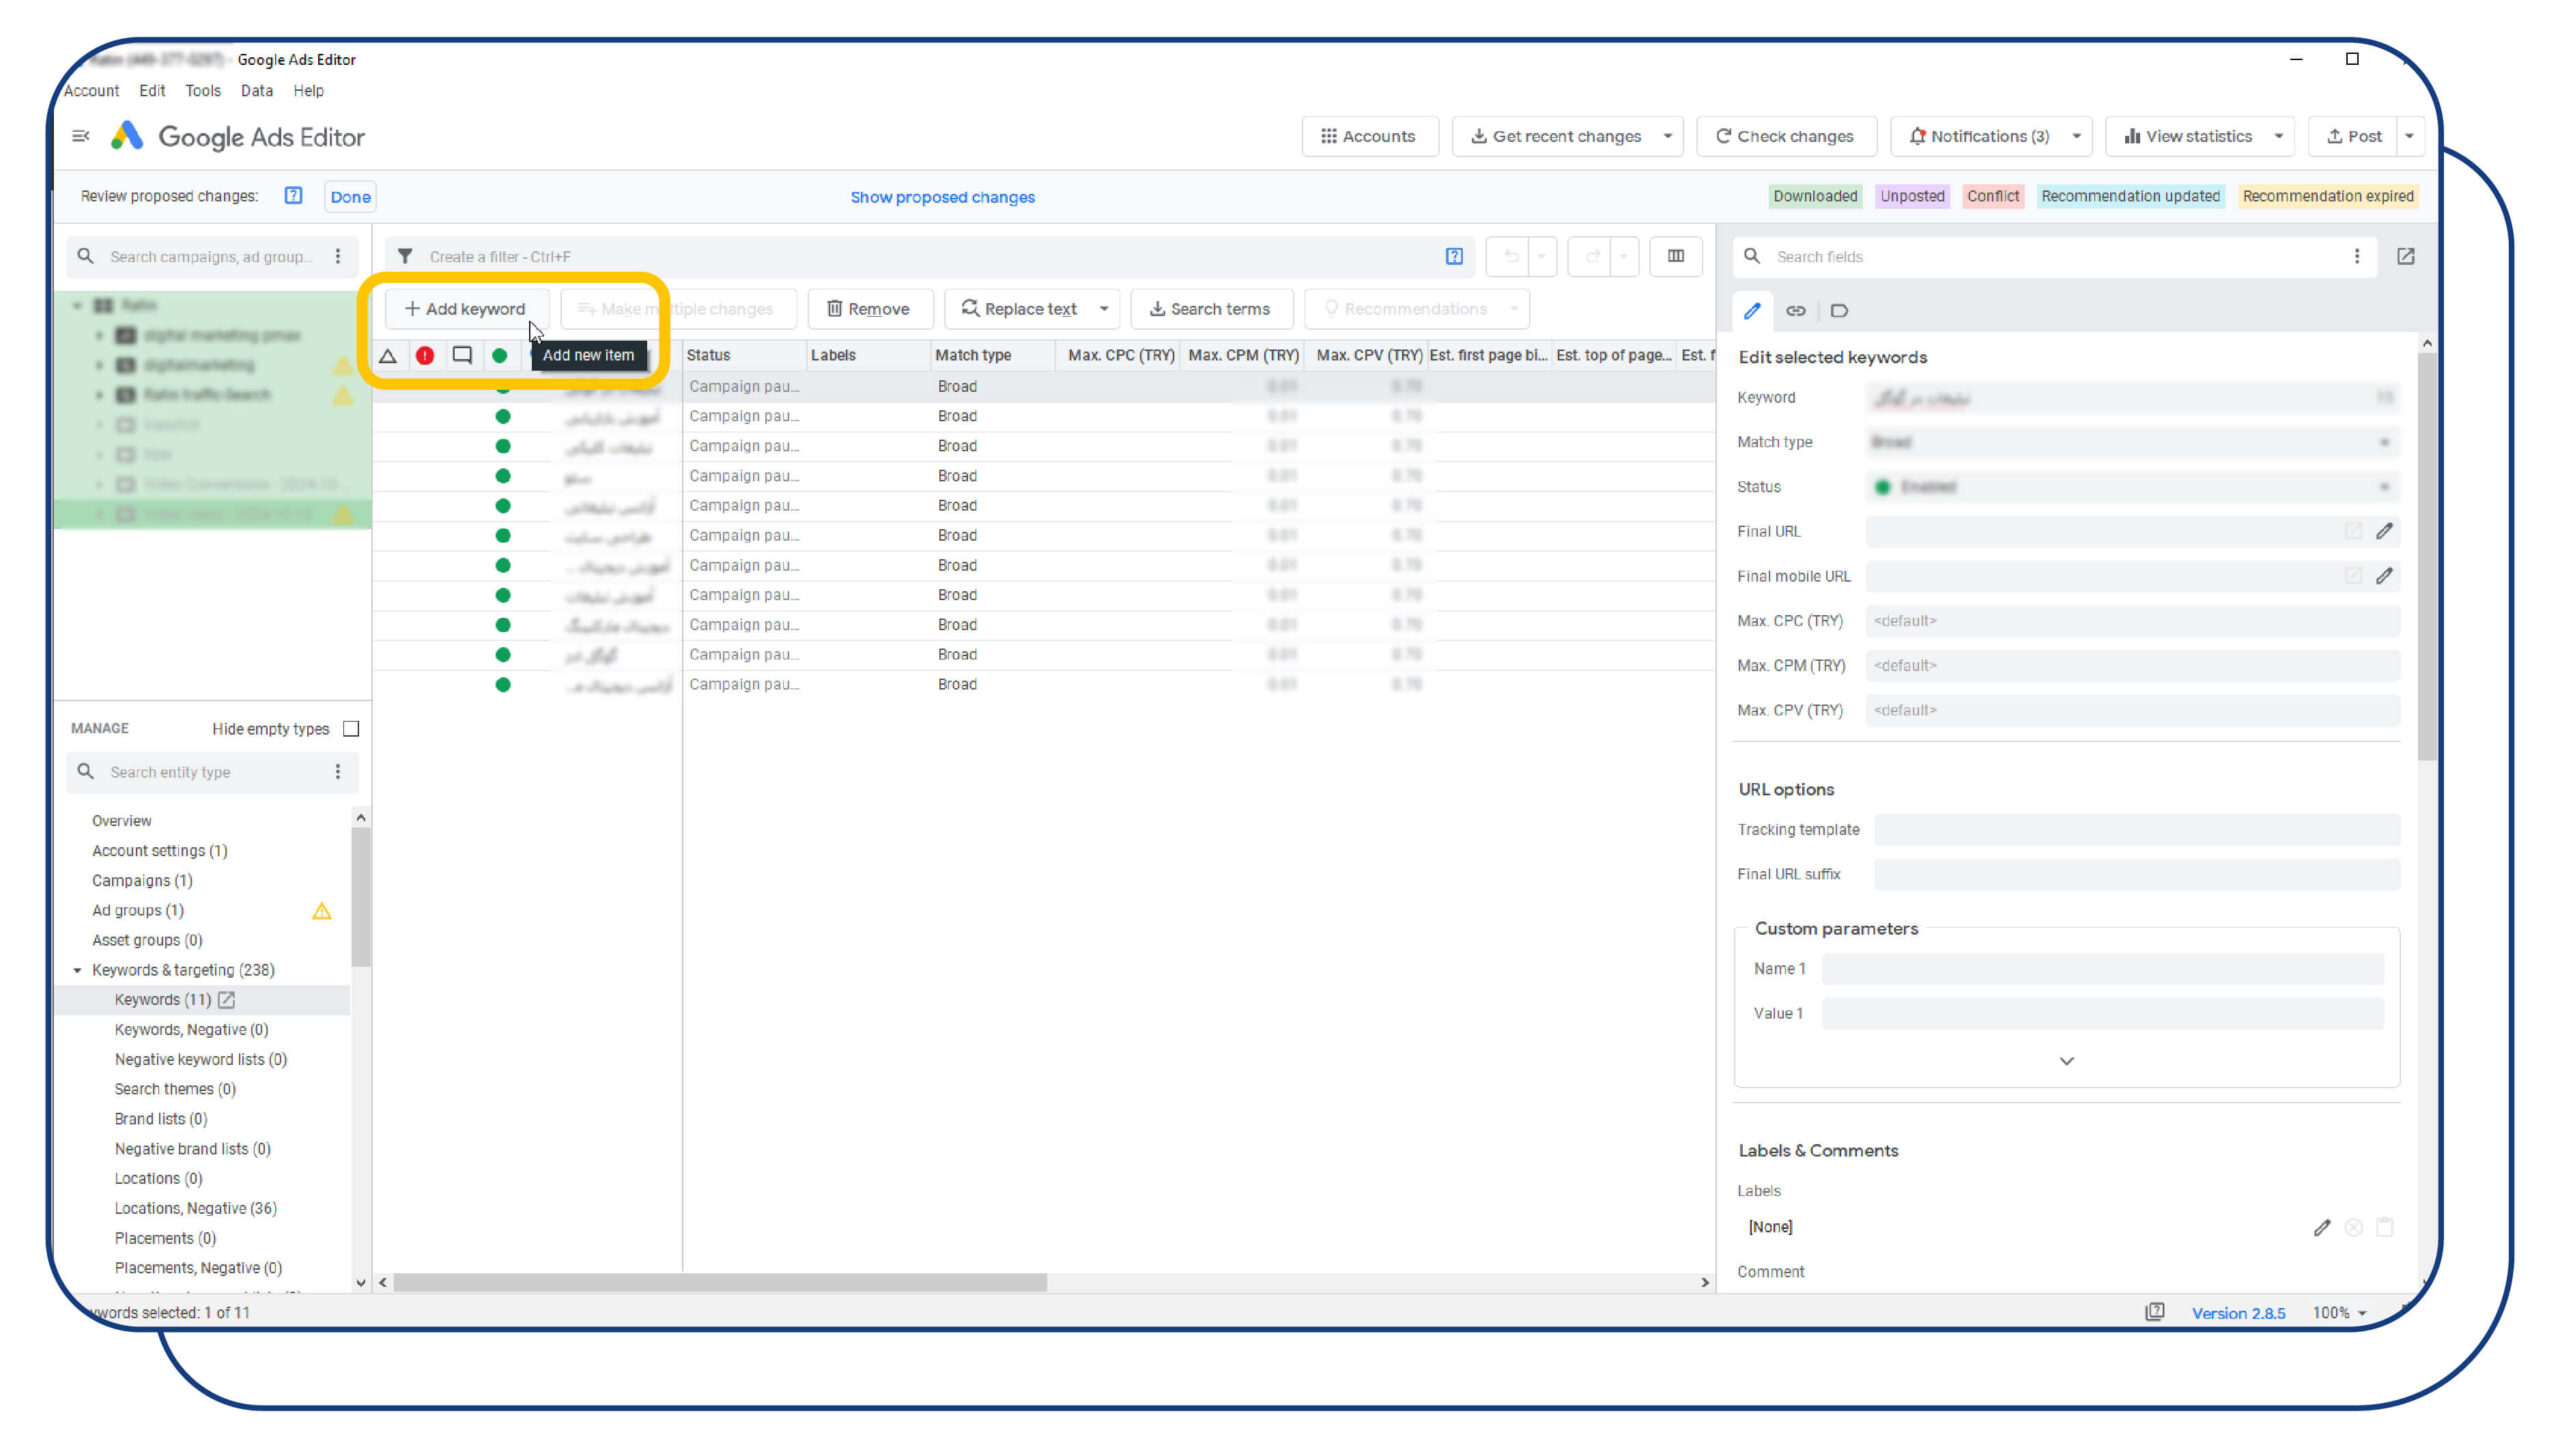Open the Post dropdown arrow

[2410, 136]
